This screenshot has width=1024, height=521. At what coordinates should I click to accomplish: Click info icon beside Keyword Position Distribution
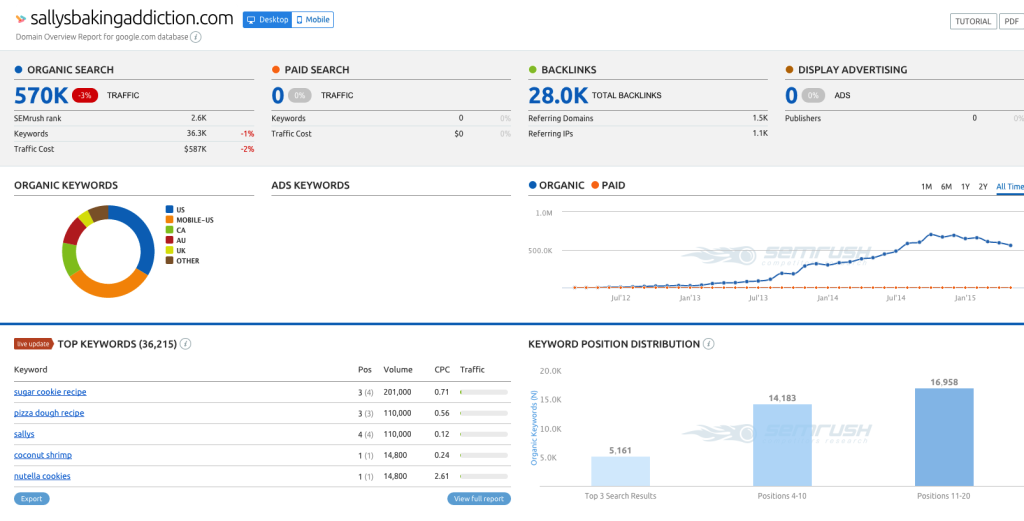(x=709, y=343)
